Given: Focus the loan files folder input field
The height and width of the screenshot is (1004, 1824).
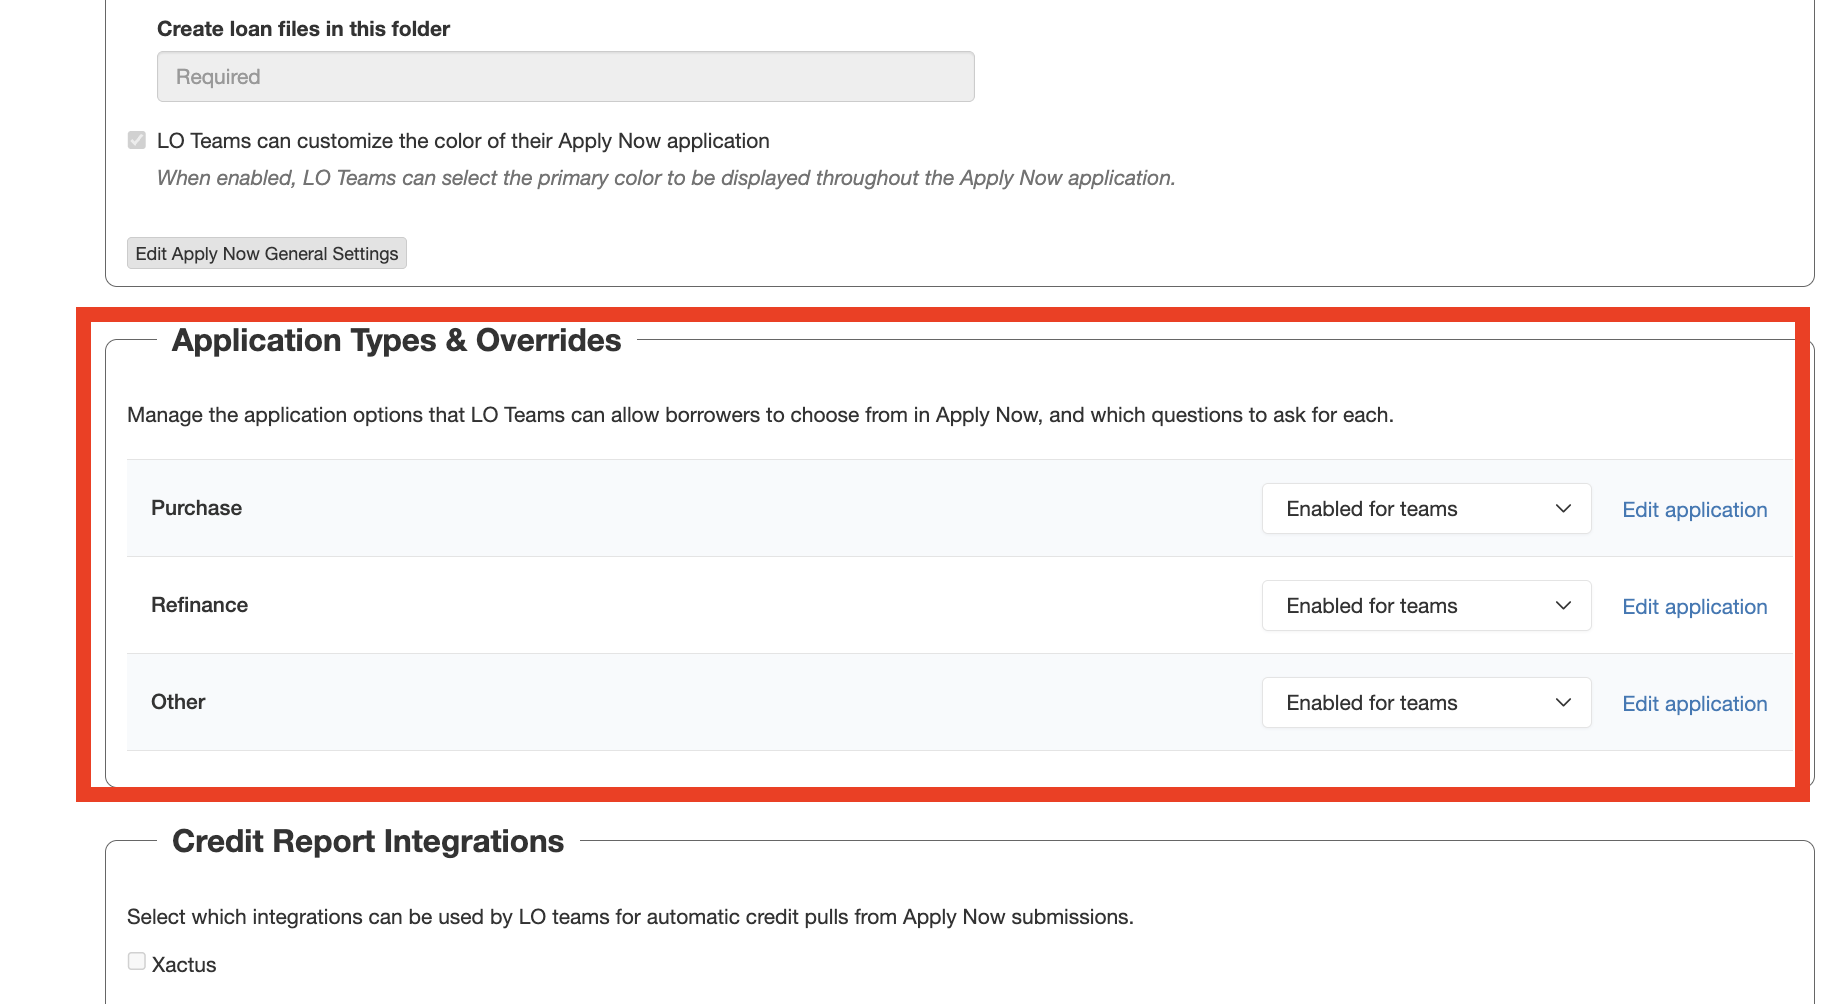Looking at the screenshot, I should pos(565,77).
